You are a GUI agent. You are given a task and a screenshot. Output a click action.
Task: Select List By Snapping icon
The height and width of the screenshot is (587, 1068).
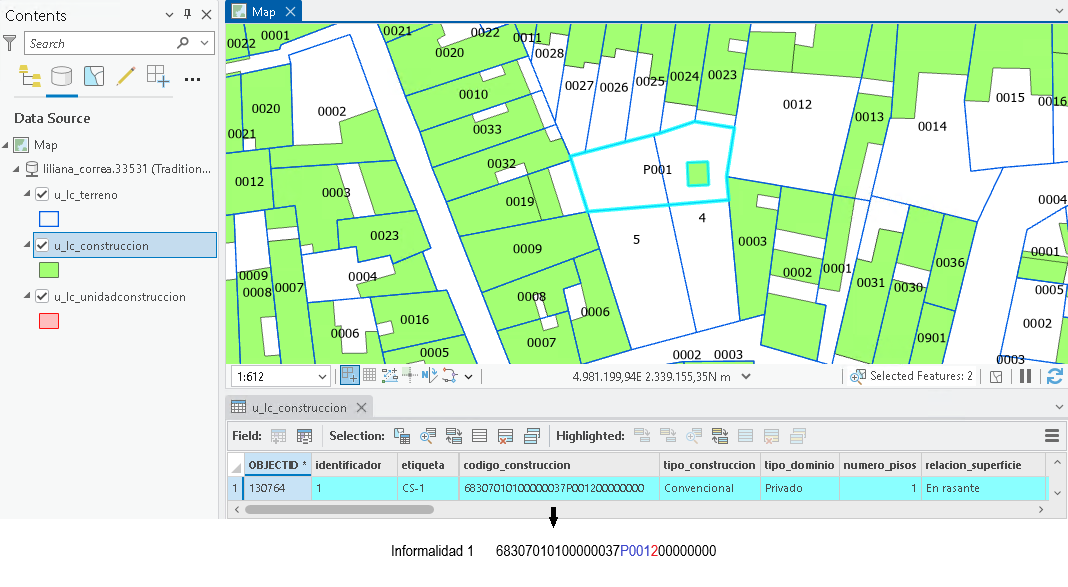[157, 76]
